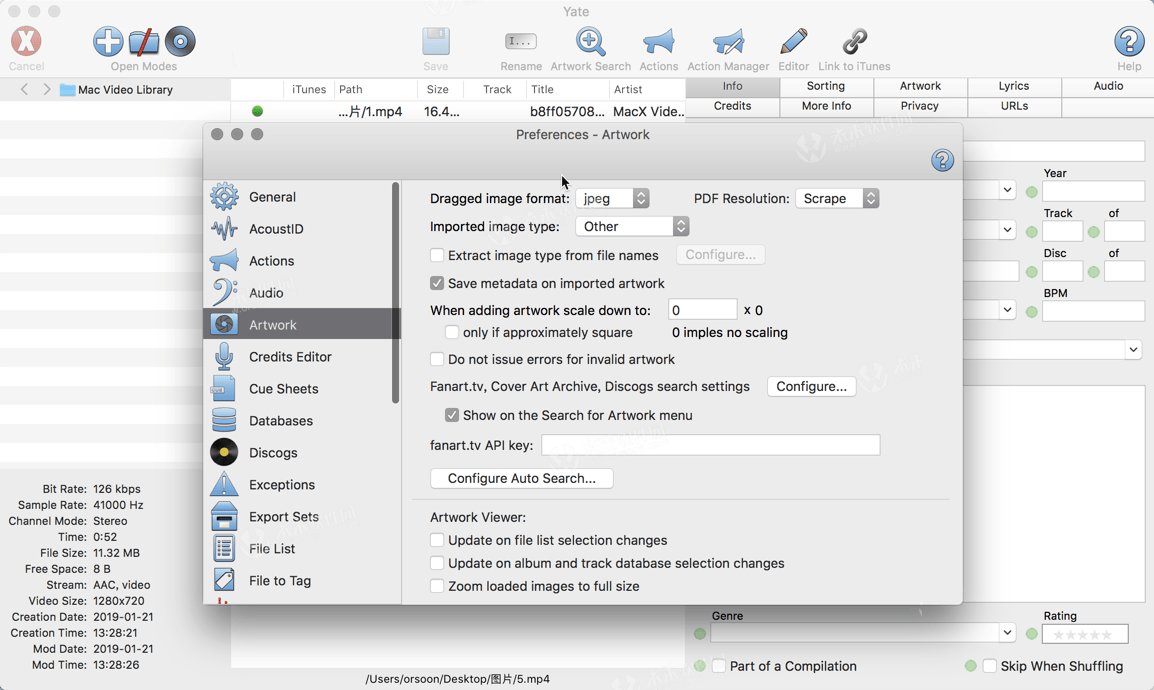
Task: Open Artwork Search from toolbar
Action: (590, 42)
